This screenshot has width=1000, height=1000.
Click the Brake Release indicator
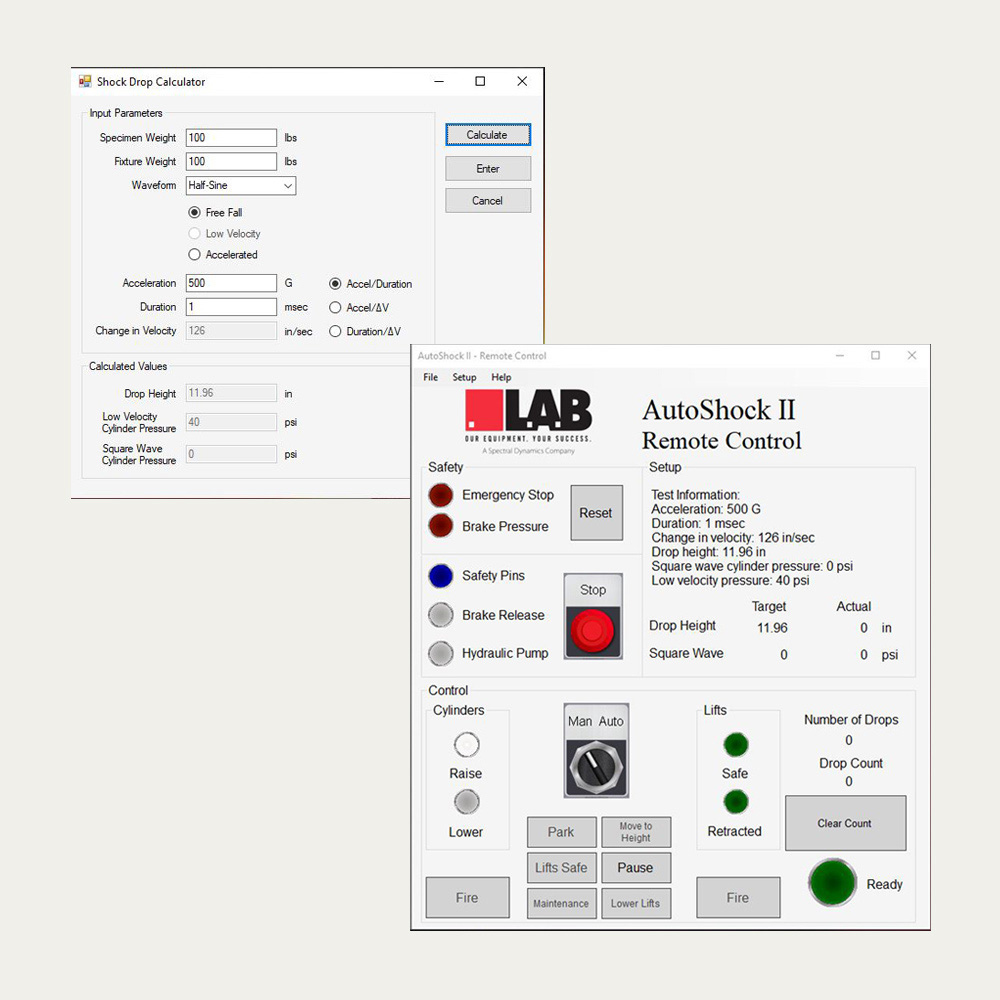[441, 615]
